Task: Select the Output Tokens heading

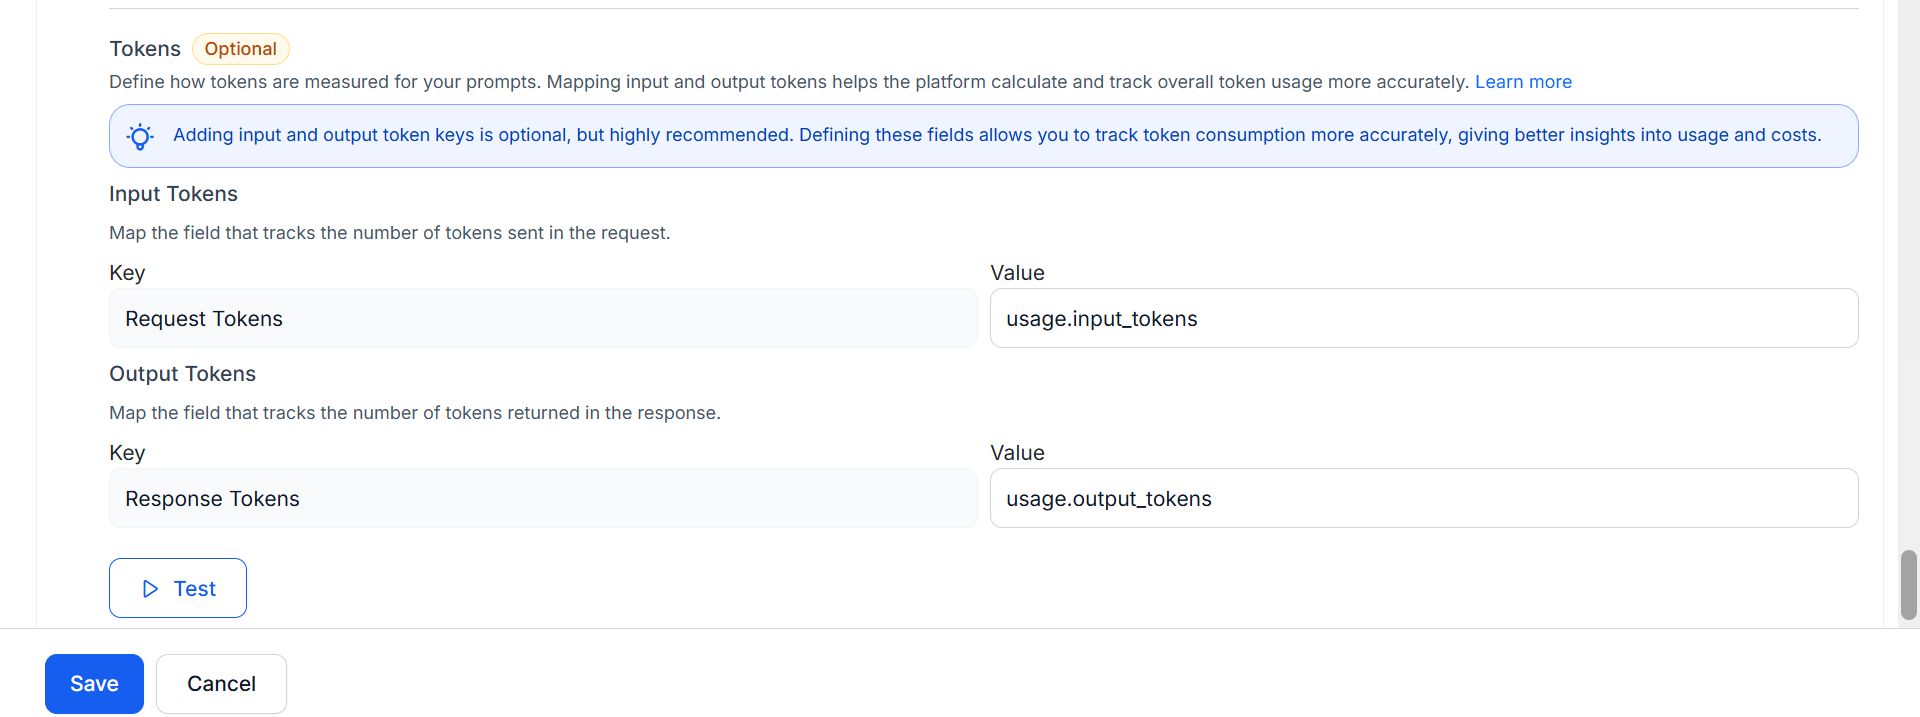Action: [x=182, y=374]
